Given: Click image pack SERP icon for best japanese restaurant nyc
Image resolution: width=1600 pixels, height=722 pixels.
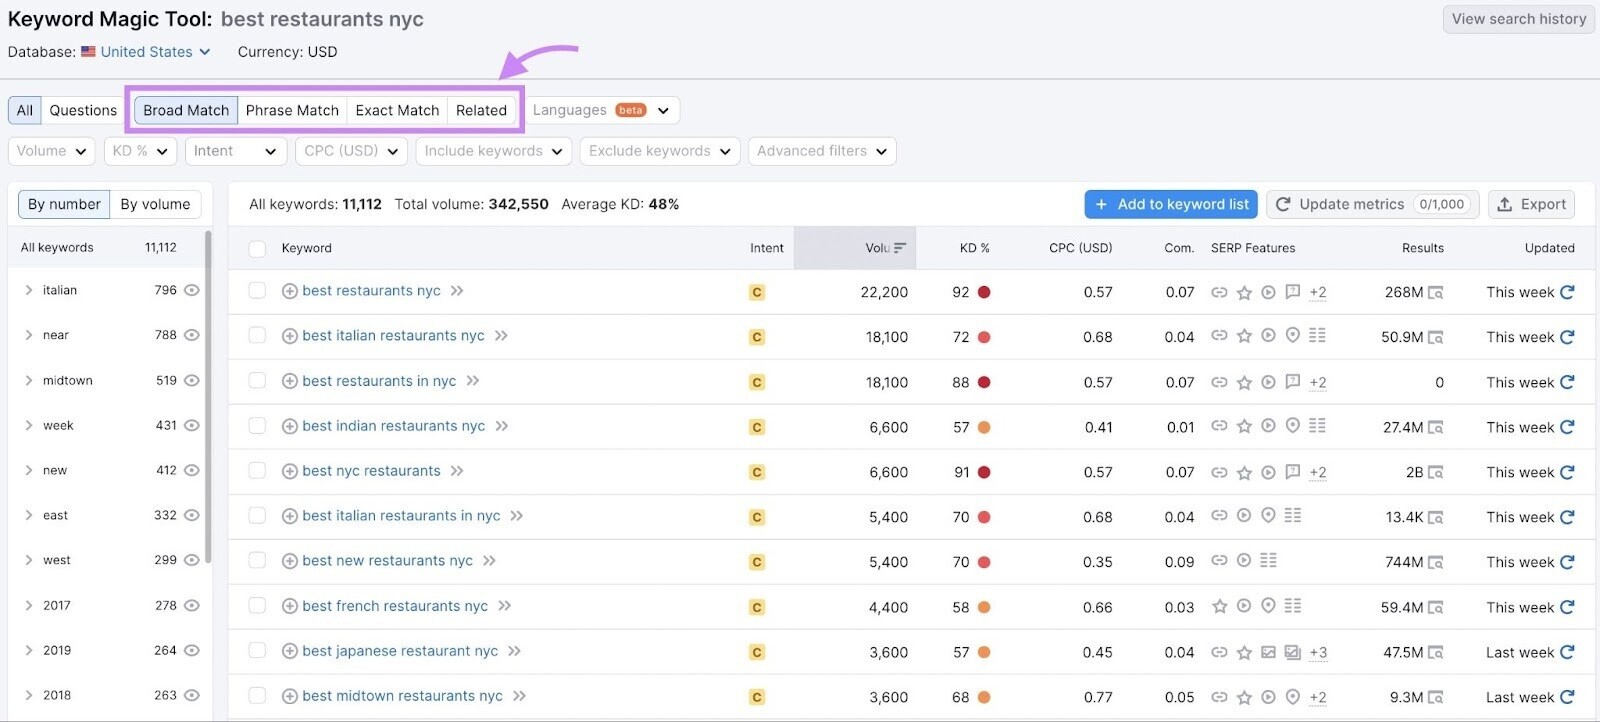Looking at the screenshot, I should pos(1268,652).
